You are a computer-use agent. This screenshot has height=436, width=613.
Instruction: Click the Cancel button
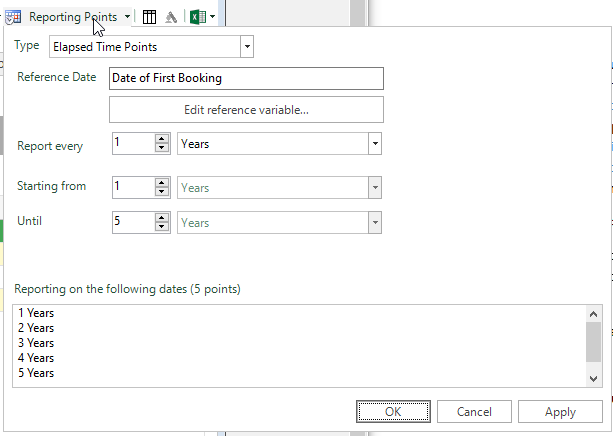click(474, 411)
